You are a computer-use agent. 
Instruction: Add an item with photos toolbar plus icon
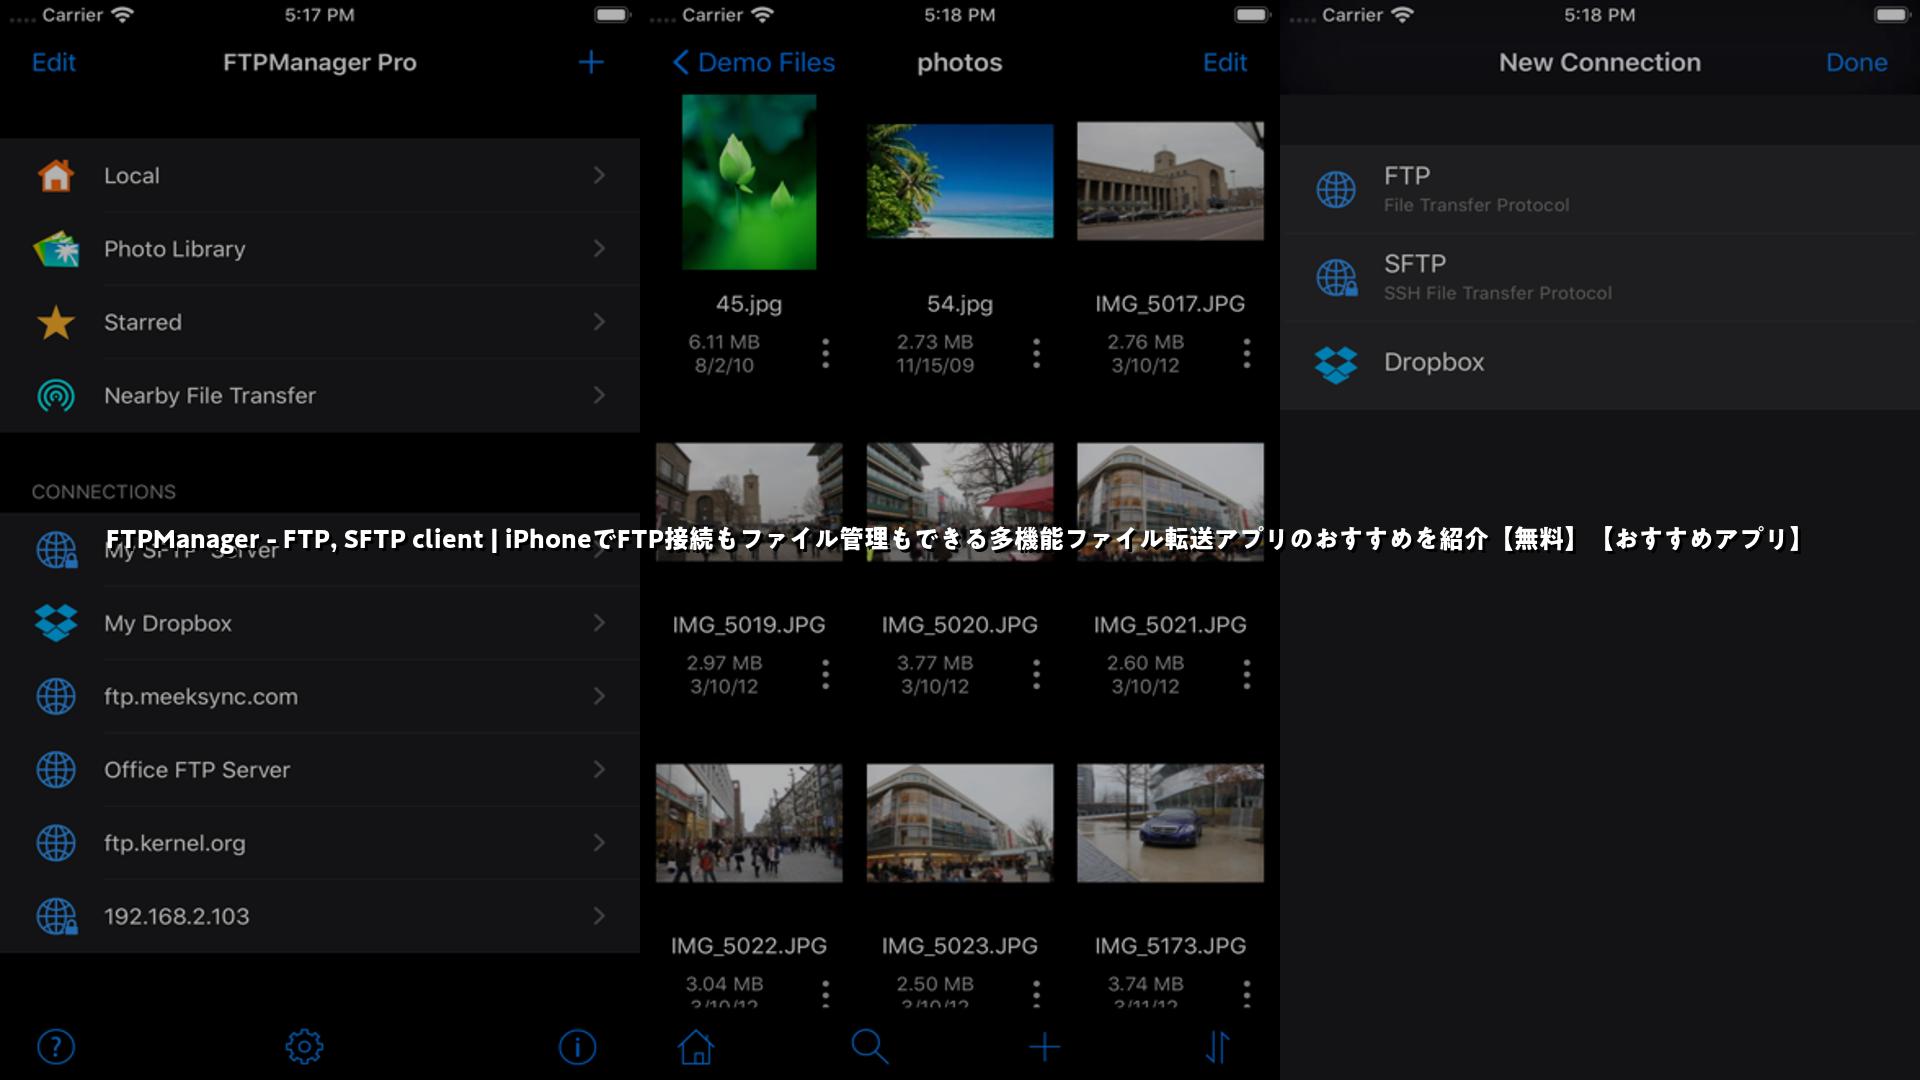[x=1044, y=1047]
